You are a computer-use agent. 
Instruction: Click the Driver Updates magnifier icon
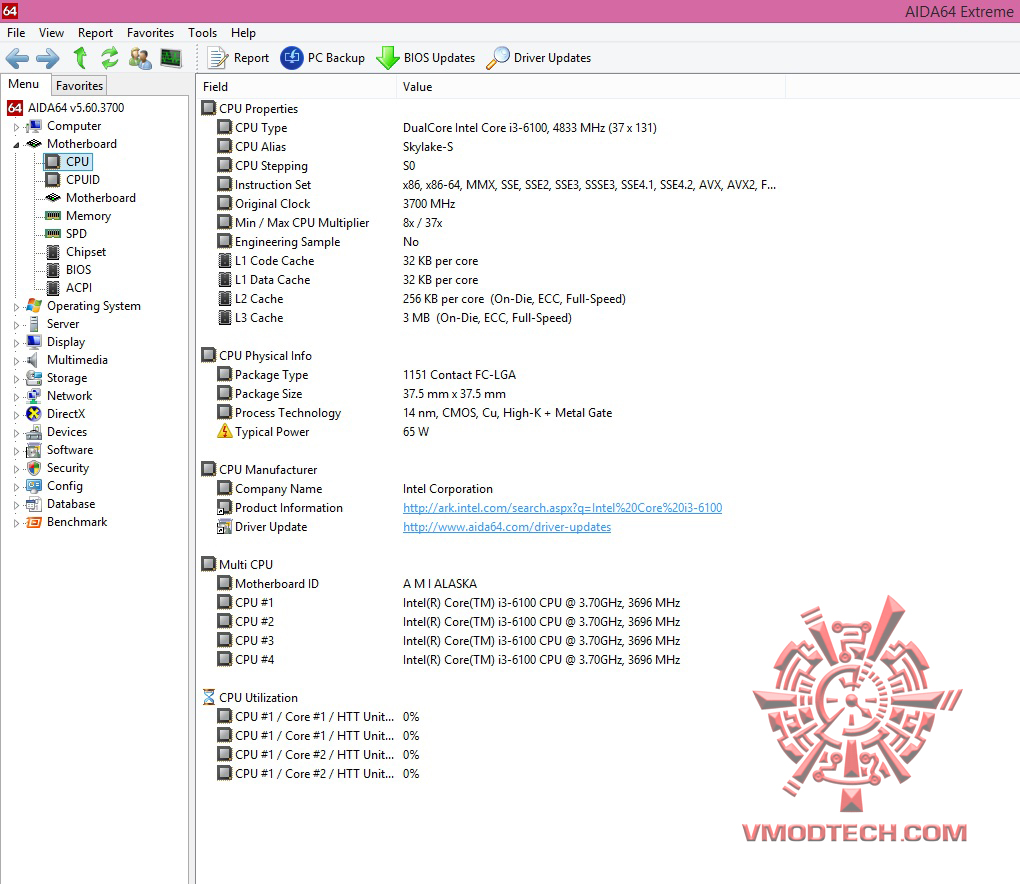pyautogui.click(x=498, y=58)
